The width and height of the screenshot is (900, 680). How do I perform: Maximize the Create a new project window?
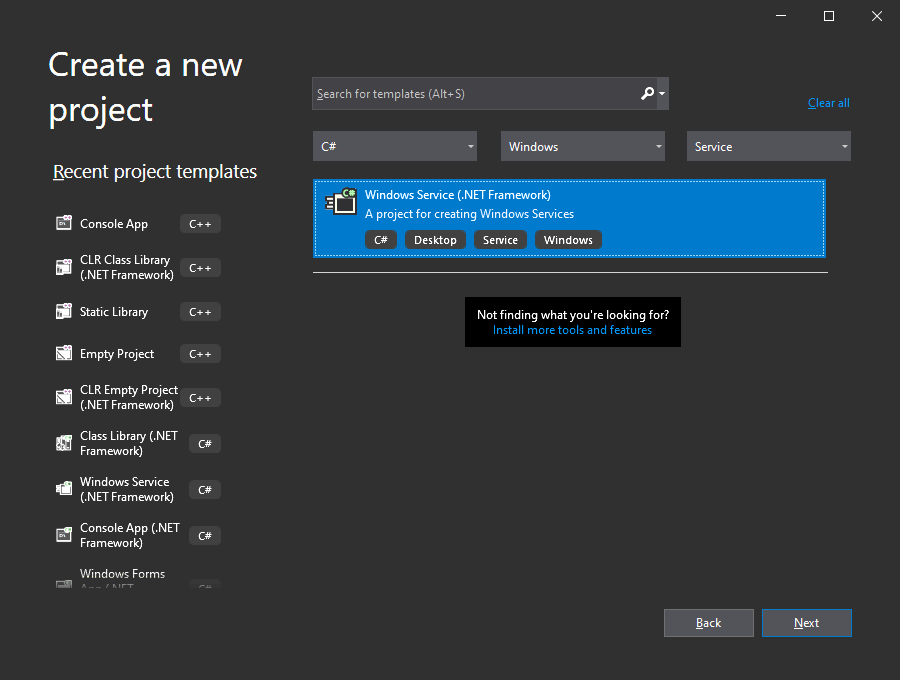pos(829,16)
